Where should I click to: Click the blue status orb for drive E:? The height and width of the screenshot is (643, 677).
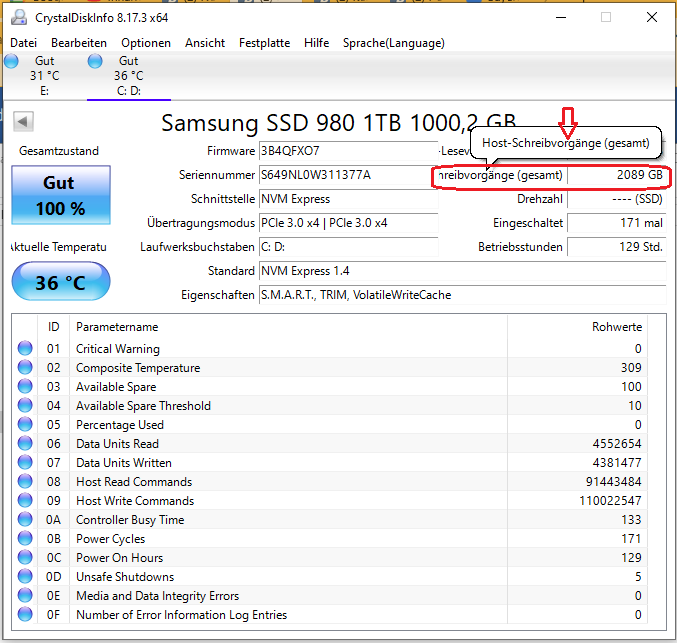(11, 61)
